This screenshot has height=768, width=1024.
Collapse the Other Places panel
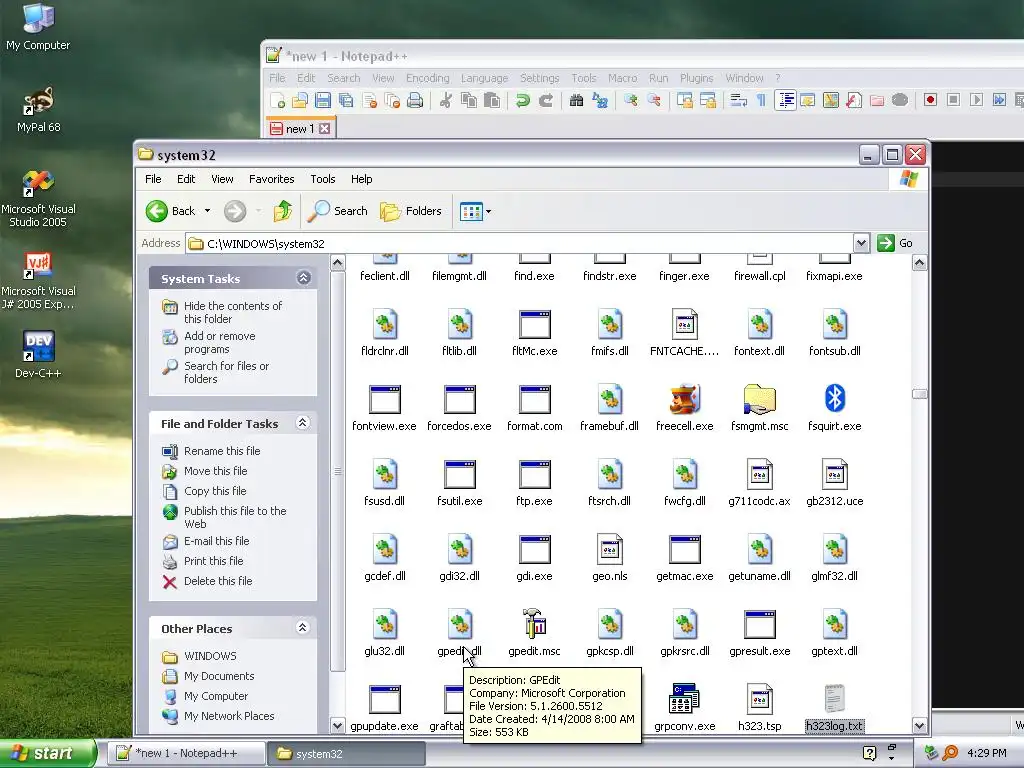[302, 628]
